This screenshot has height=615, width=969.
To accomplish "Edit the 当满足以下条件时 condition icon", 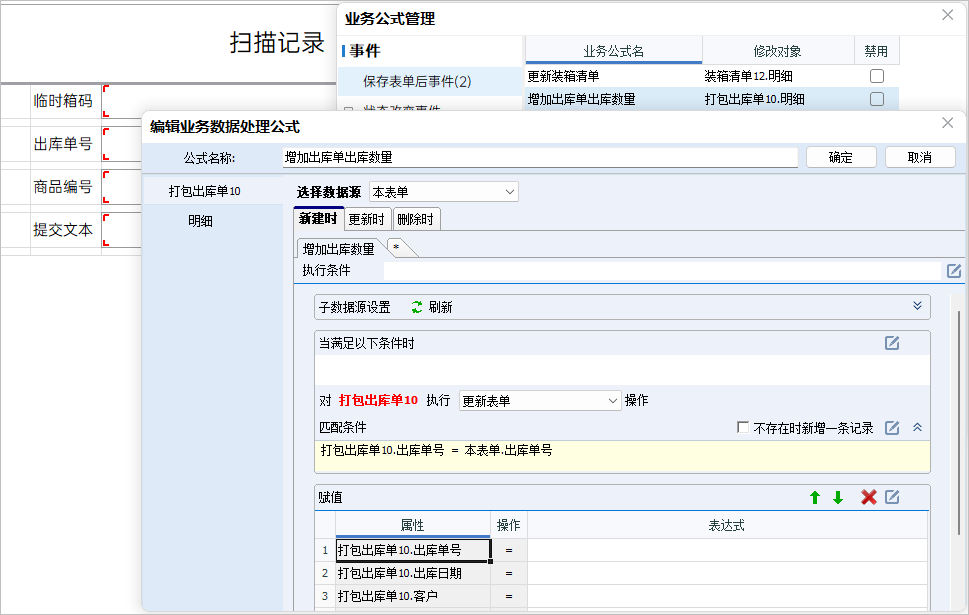I will coord(892,343).
